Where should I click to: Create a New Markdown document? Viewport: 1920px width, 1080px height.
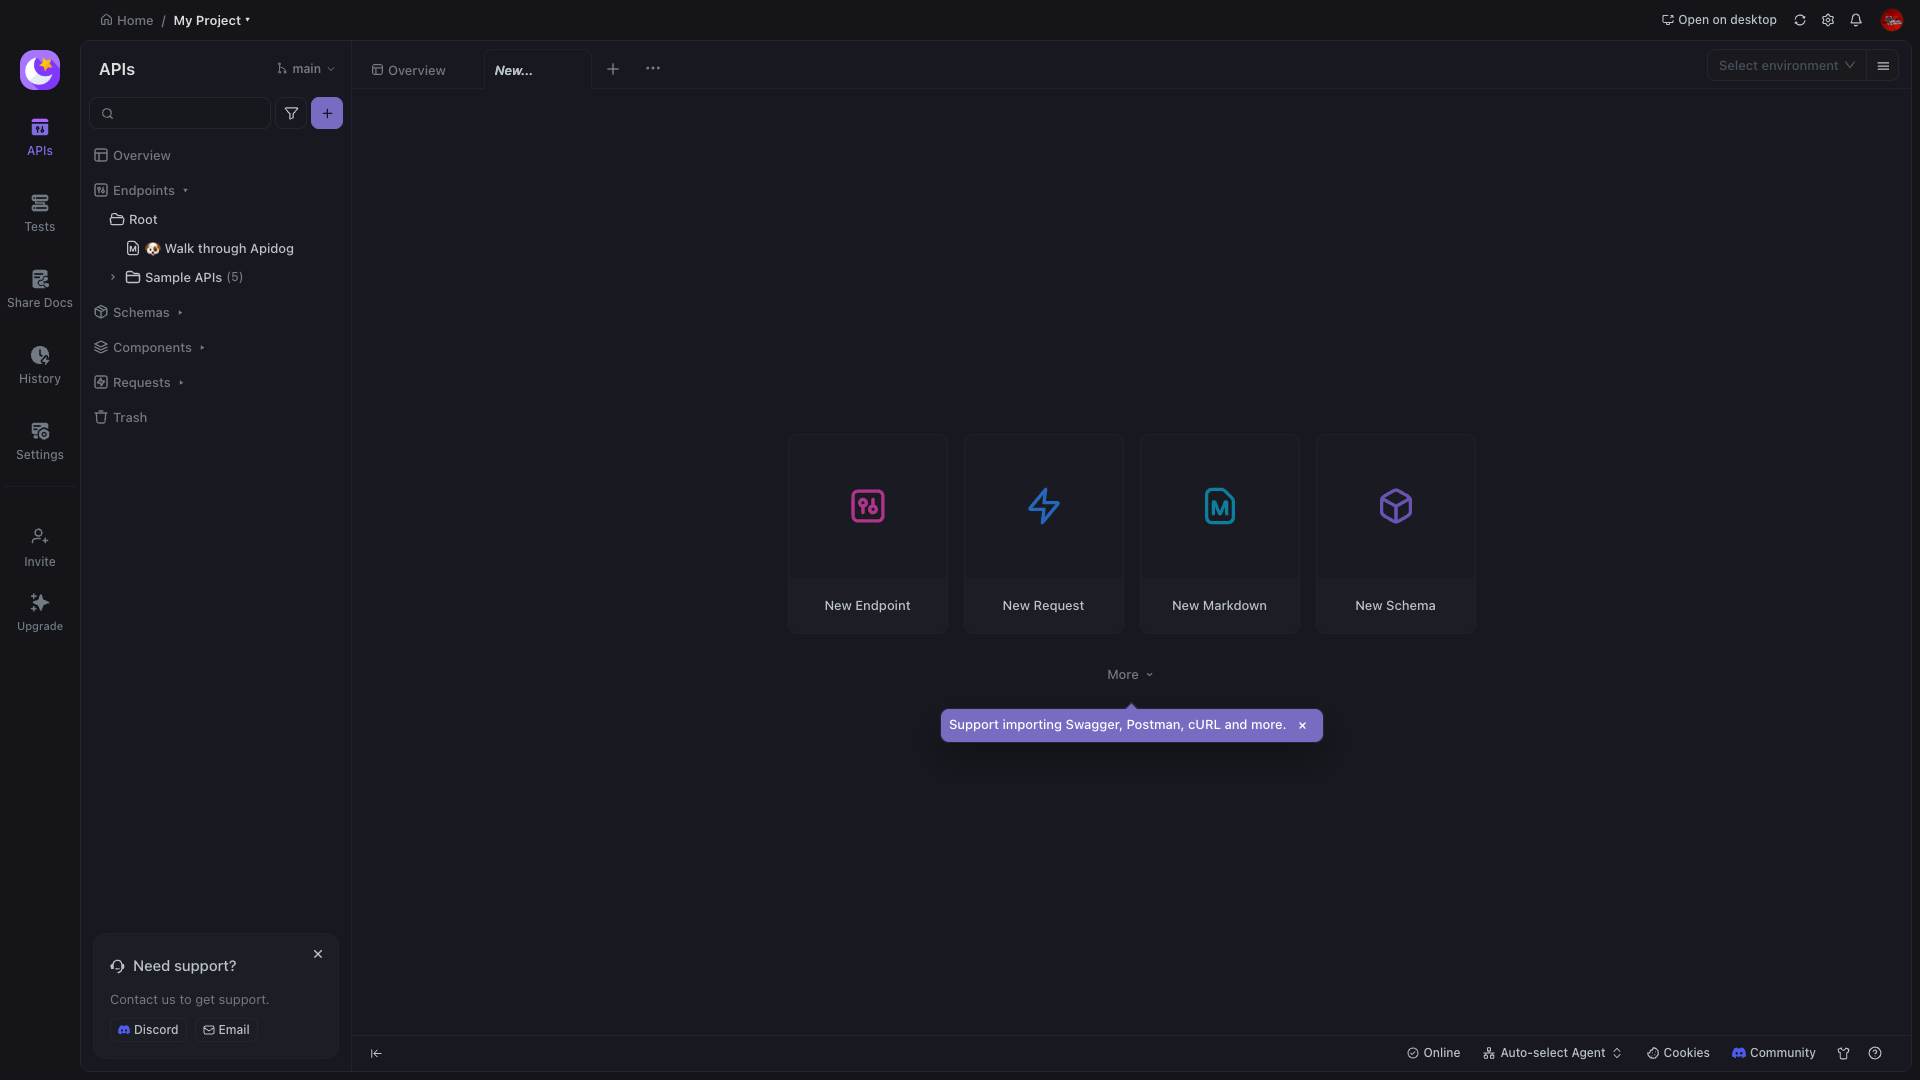coord(1219,533)
